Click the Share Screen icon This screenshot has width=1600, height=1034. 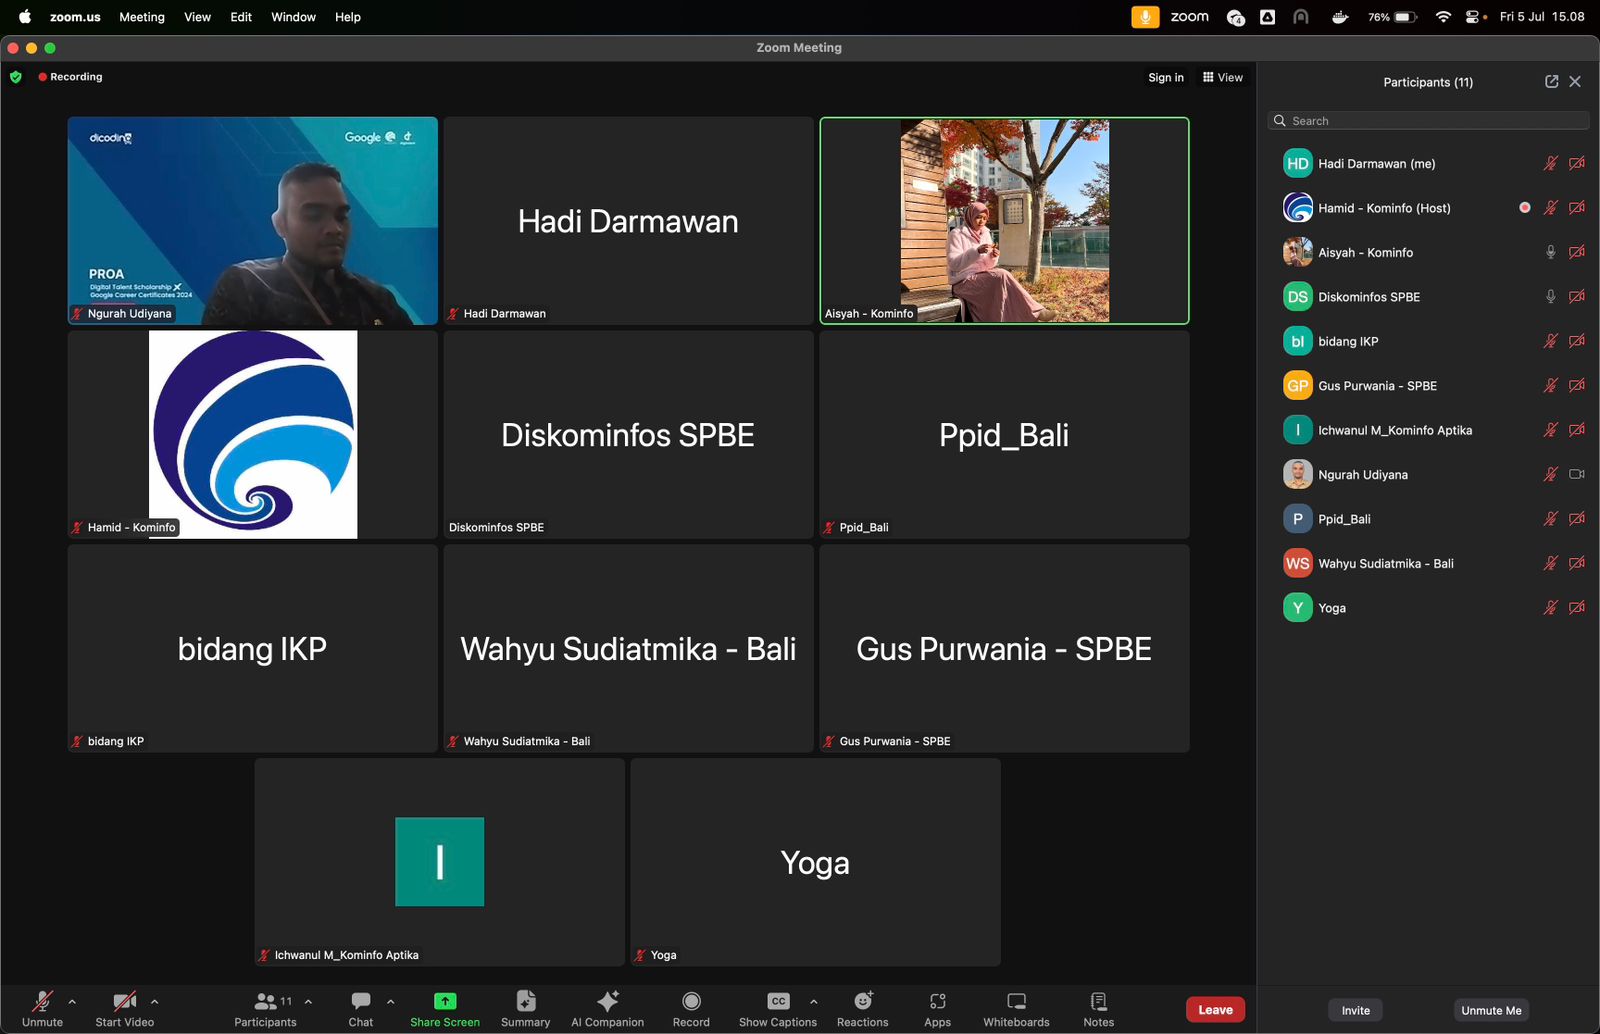(445, 1001)
